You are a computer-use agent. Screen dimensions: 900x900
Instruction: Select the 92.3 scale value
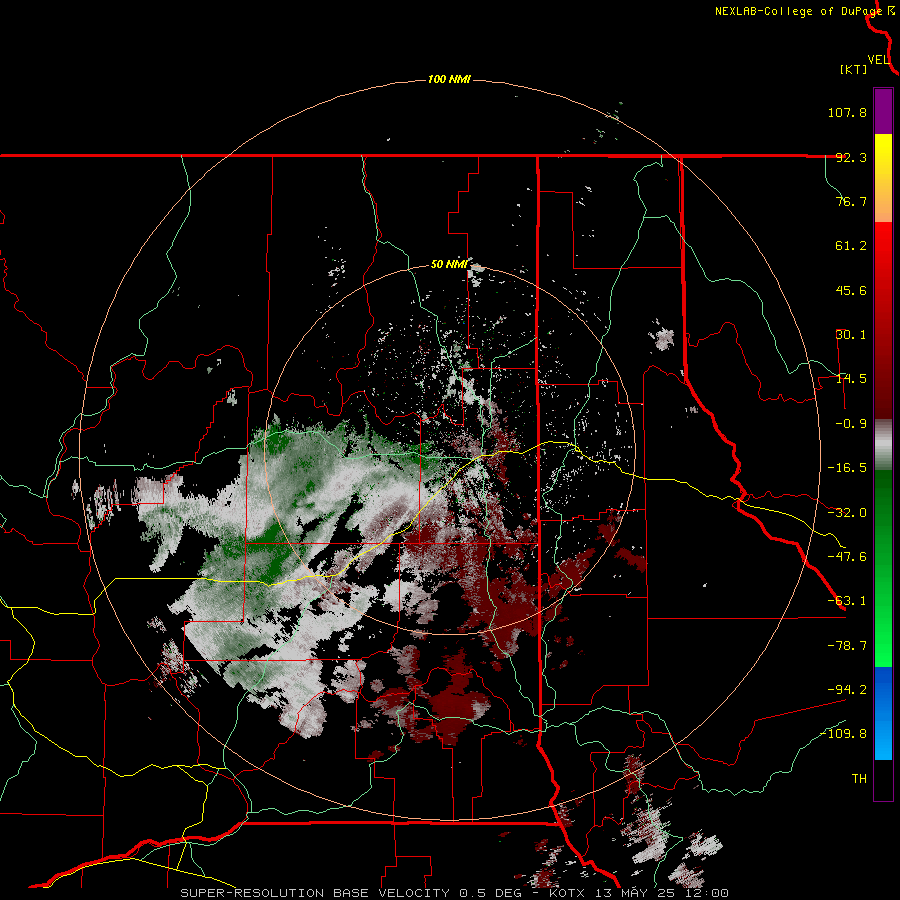[x=851, y=157]
